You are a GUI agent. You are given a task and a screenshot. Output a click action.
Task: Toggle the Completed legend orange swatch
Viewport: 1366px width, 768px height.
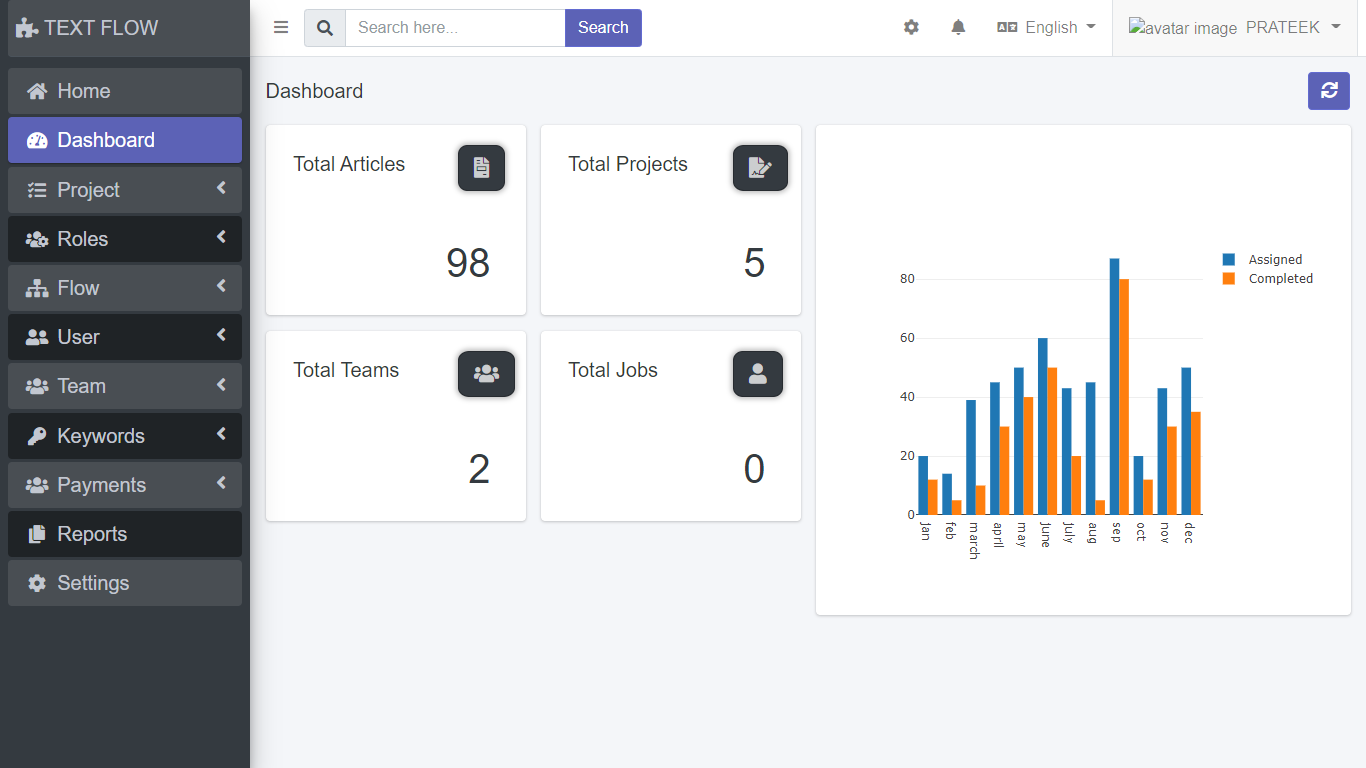1229,279
